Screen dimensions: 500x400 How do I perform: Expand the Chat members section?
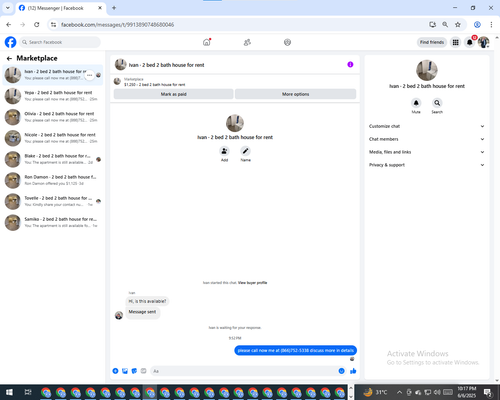[426, 139]
